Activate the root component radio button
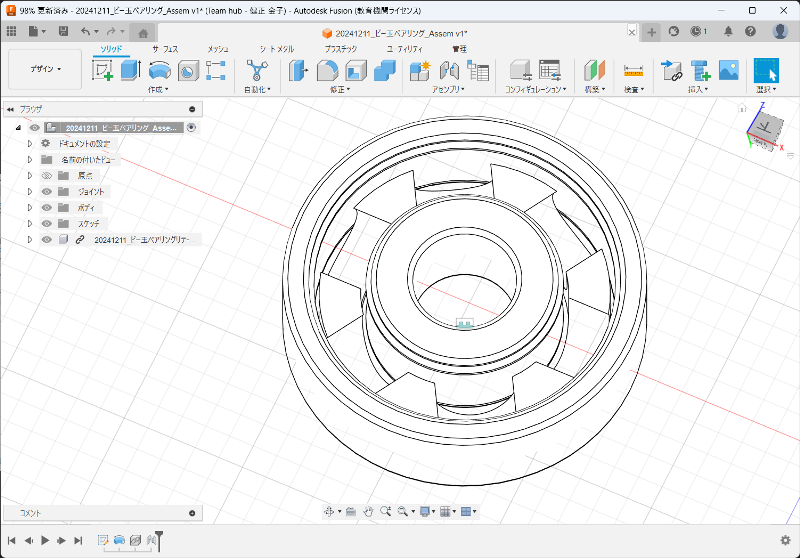800x558 pixels. (191, 128)
